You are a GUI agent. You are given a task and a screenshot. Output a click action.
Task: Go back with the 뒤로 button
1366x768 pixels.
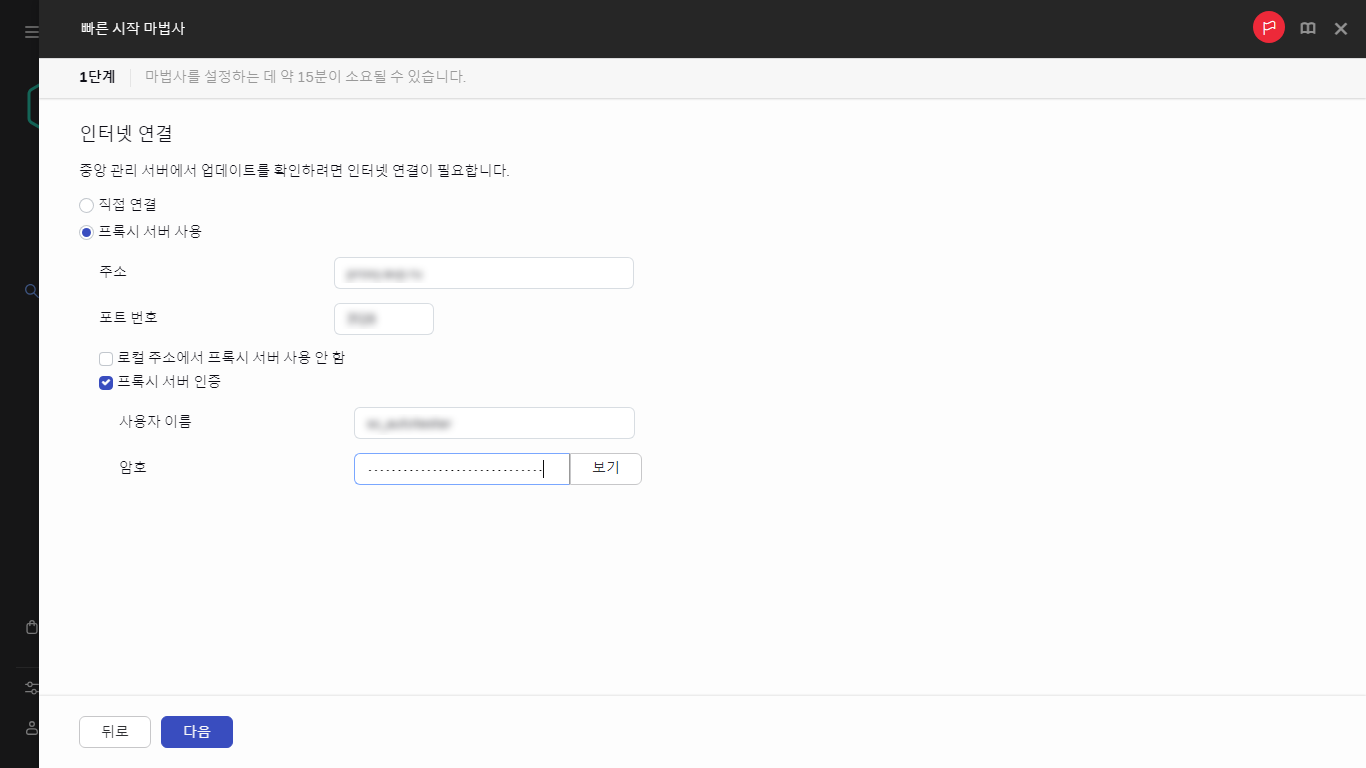point(114,731)
